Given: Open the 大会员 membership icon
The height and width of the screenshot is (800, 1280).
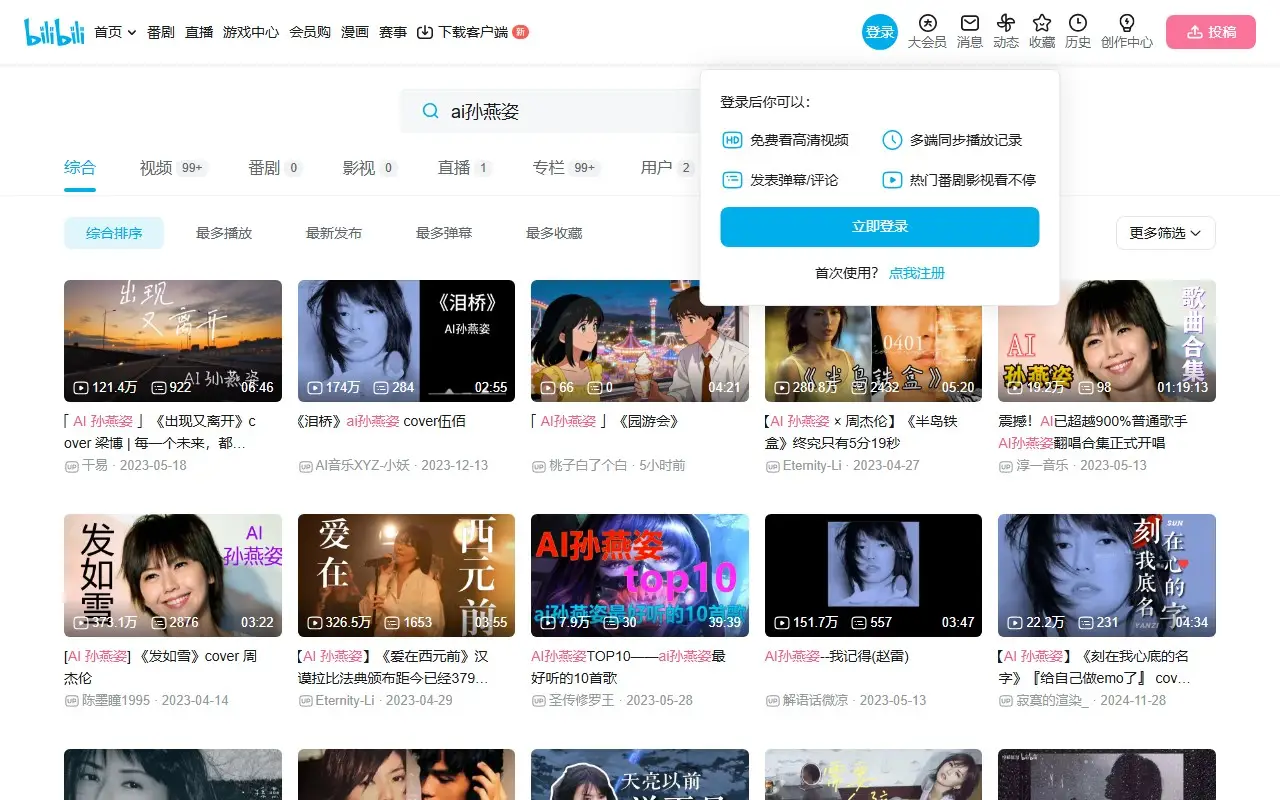Looking at the screenshot, I should tap(927, 23).
